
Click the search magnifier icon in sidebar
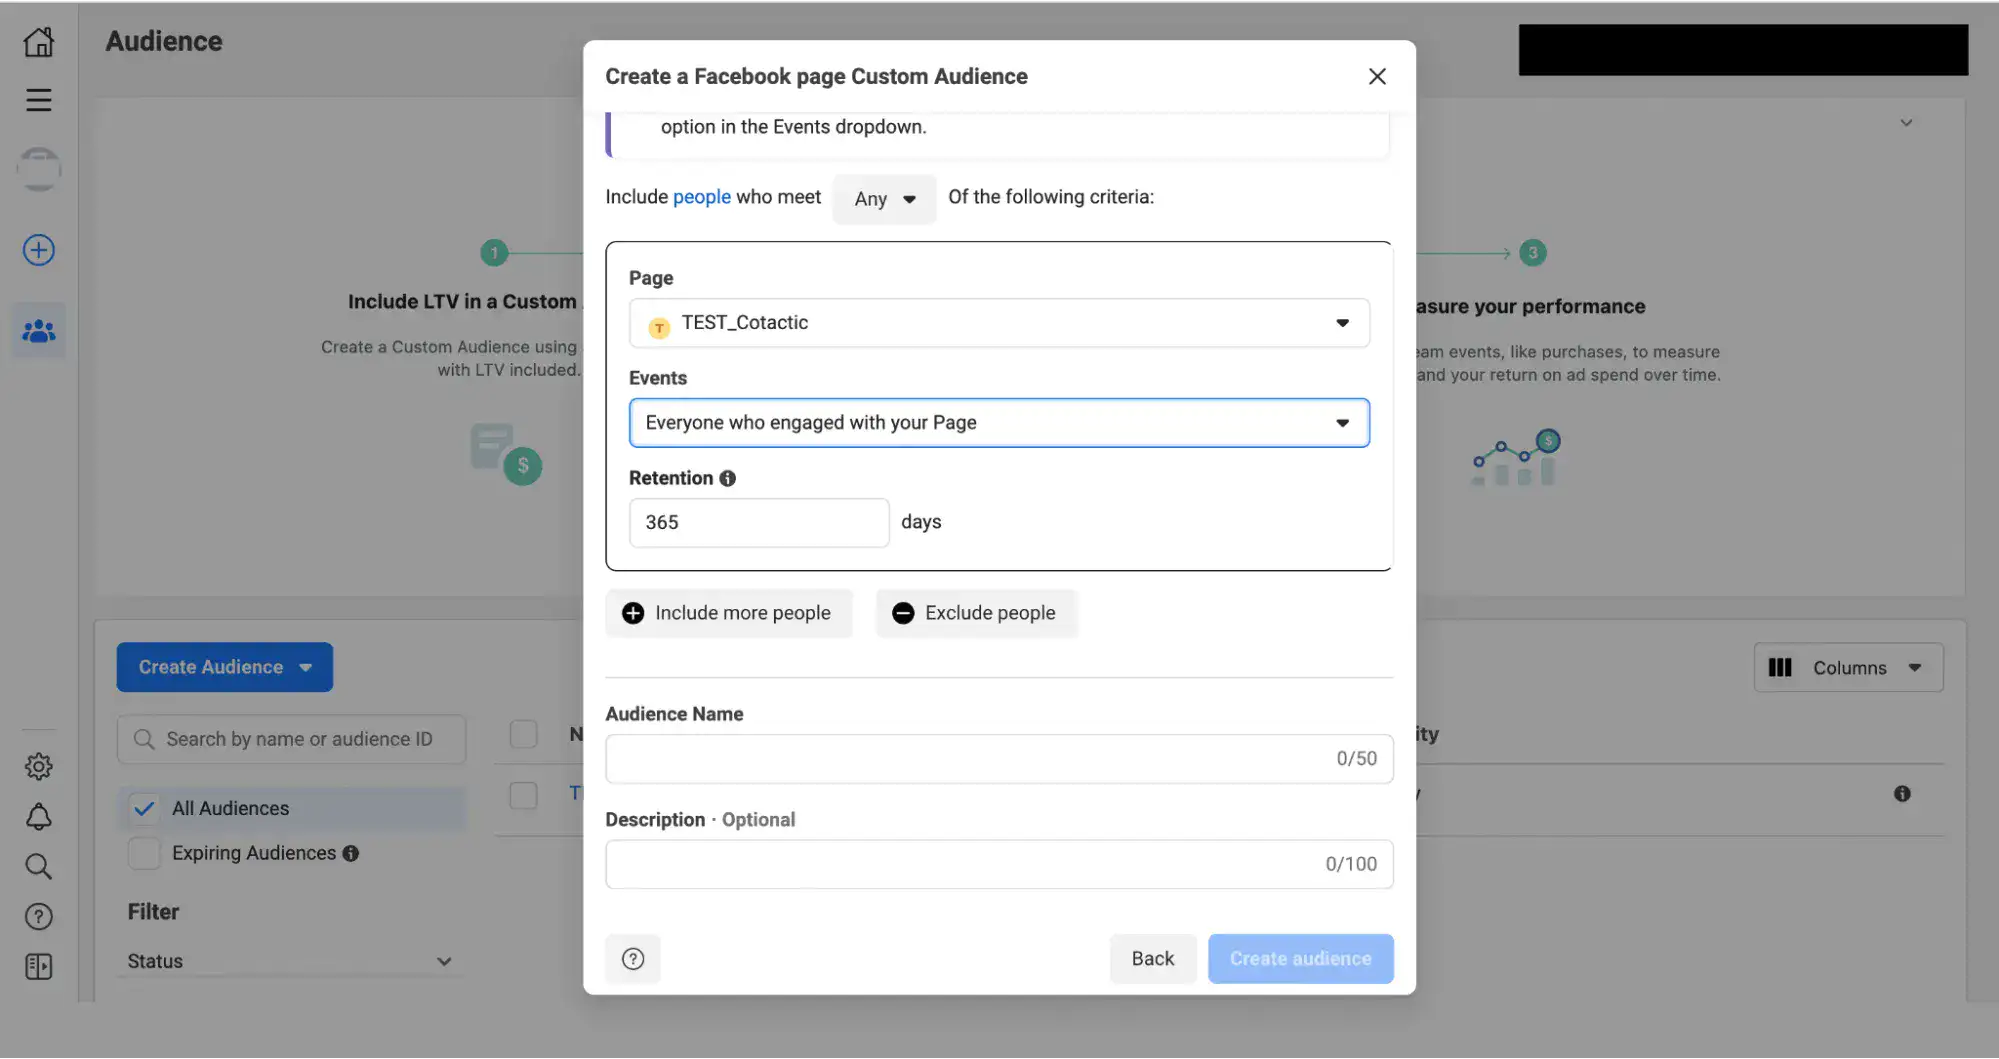39,866
